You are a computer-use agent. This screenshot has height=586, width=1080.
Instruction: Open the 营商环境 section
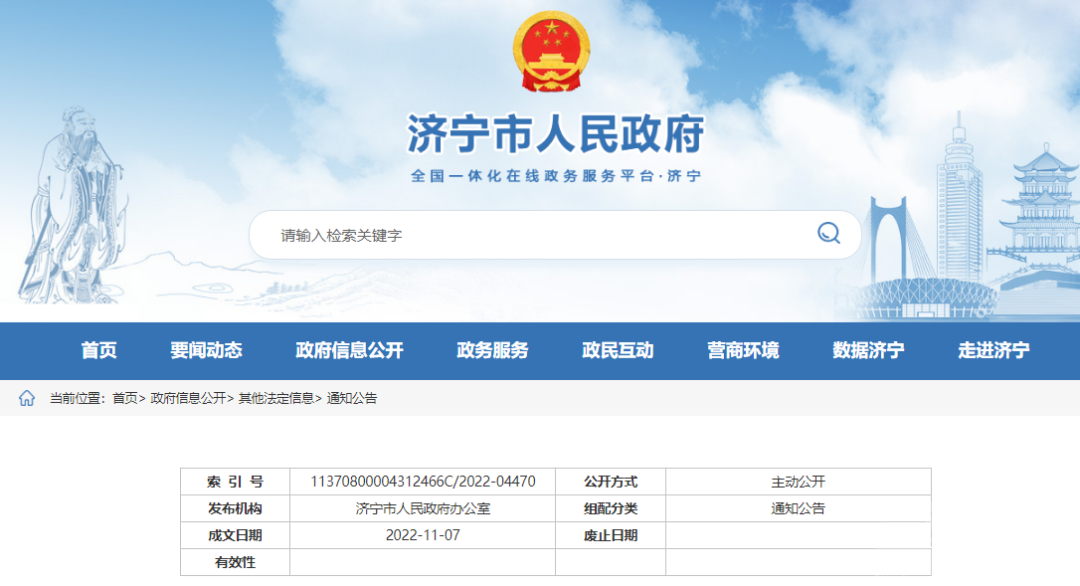pyautogui.click(x=741, y=351)
